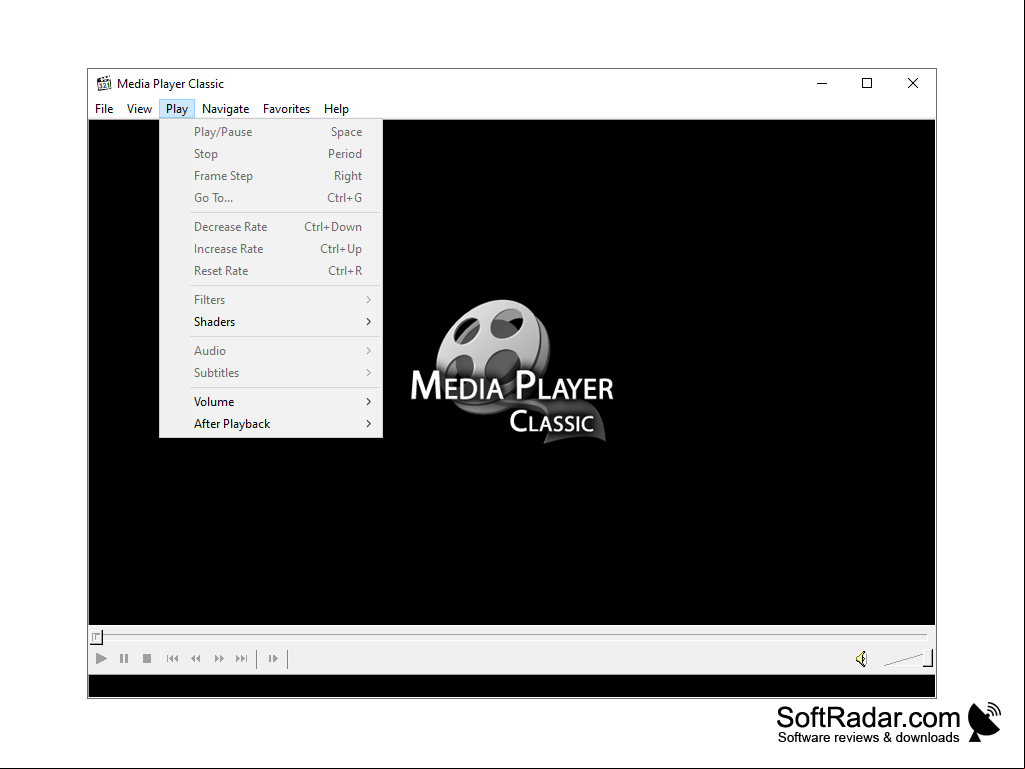Click the fast-forward icon in the control bar

pyautogui.click(x=219, y=658)
